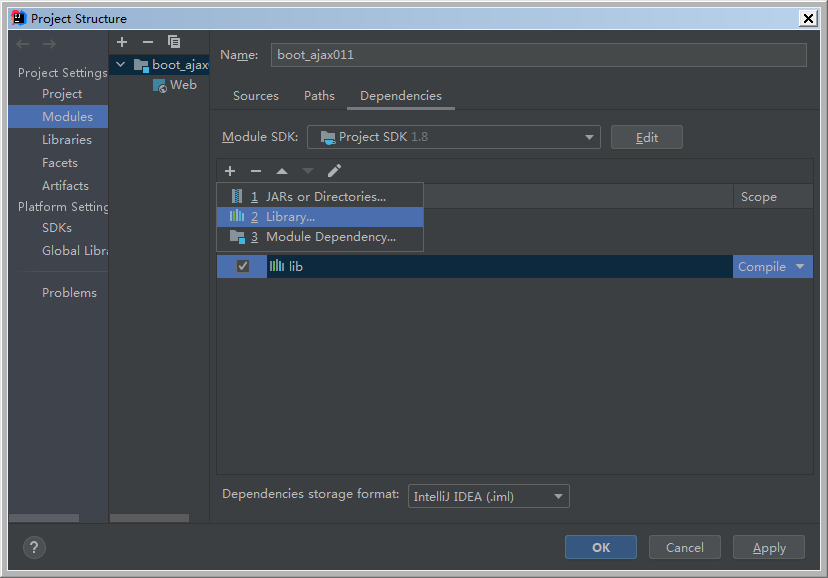
Task: Click the add module plus icon
Action: pyautogui.click(x=122, y=42)
